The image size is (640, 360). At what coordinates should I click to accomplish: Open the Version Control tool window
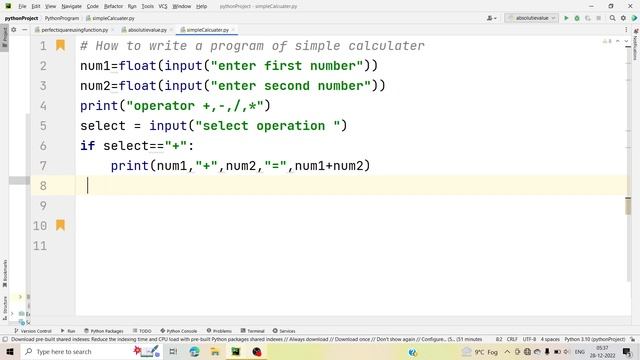click(x=33, y=331)
